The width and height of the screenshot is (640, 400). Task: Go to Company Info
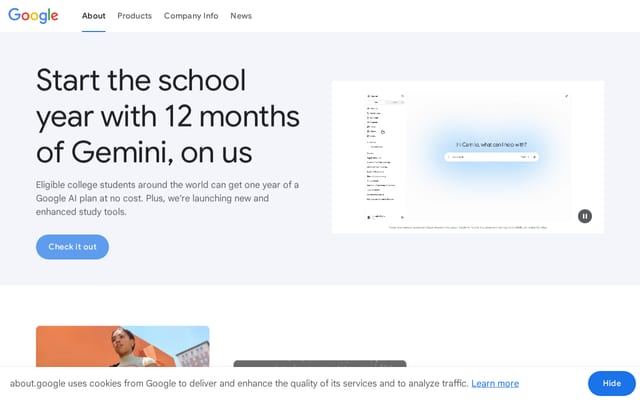click(191, 16)
